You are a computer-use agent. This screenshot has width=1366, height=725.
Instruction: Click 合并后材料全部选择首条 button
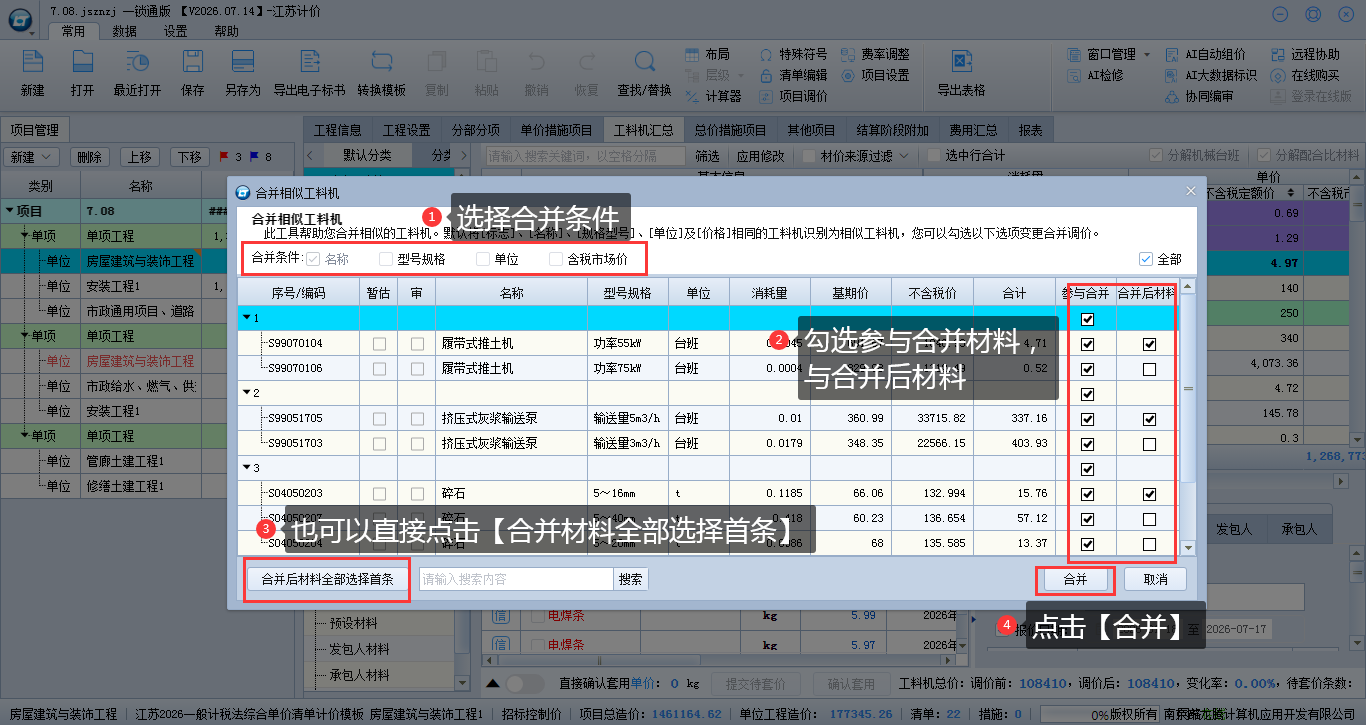(x=327, y=579)
